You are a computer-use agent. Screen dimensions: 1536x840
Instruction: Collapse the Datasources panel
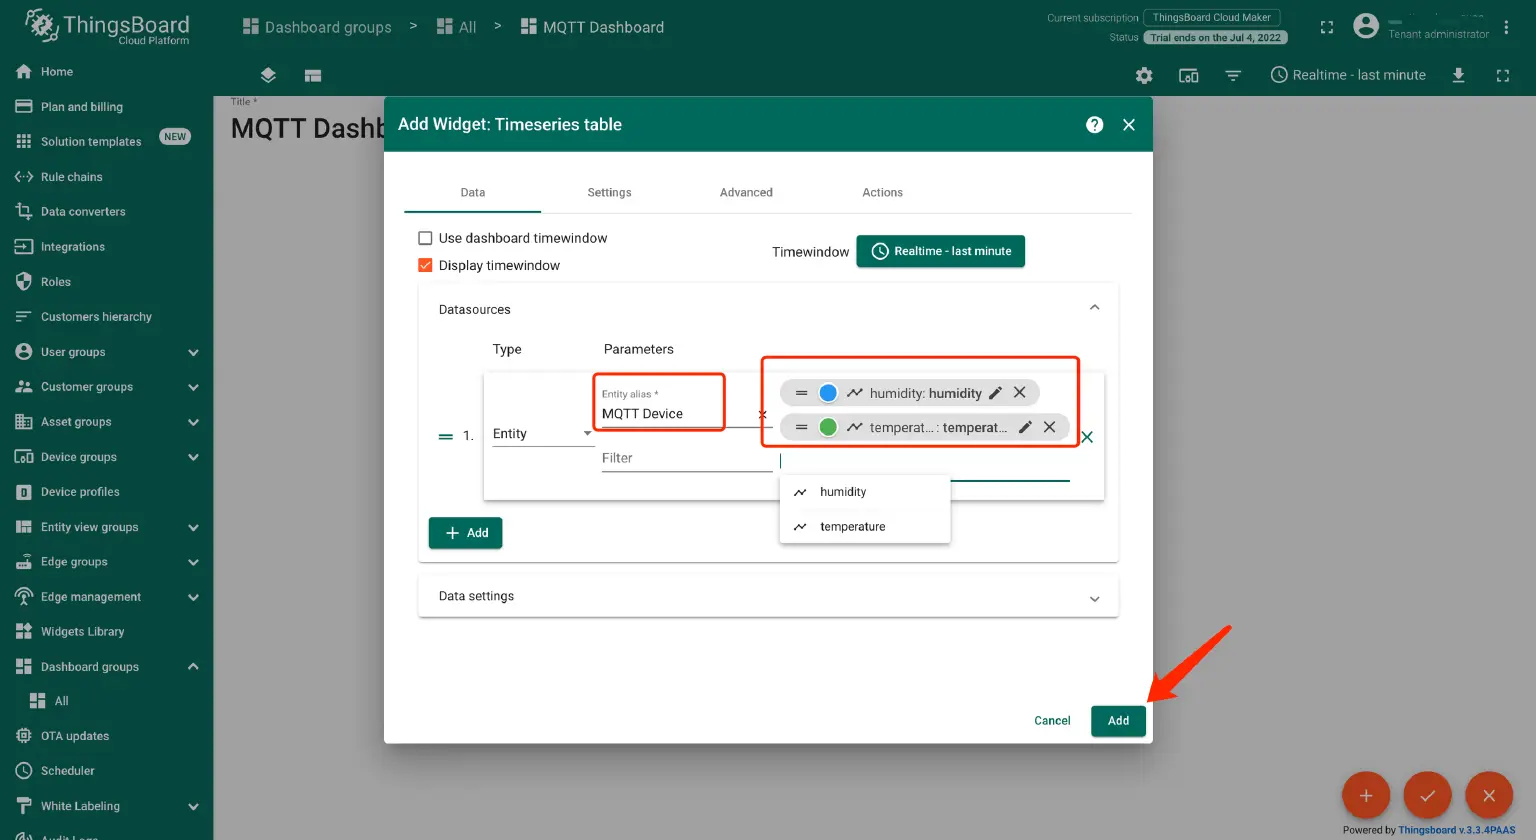1094,308
